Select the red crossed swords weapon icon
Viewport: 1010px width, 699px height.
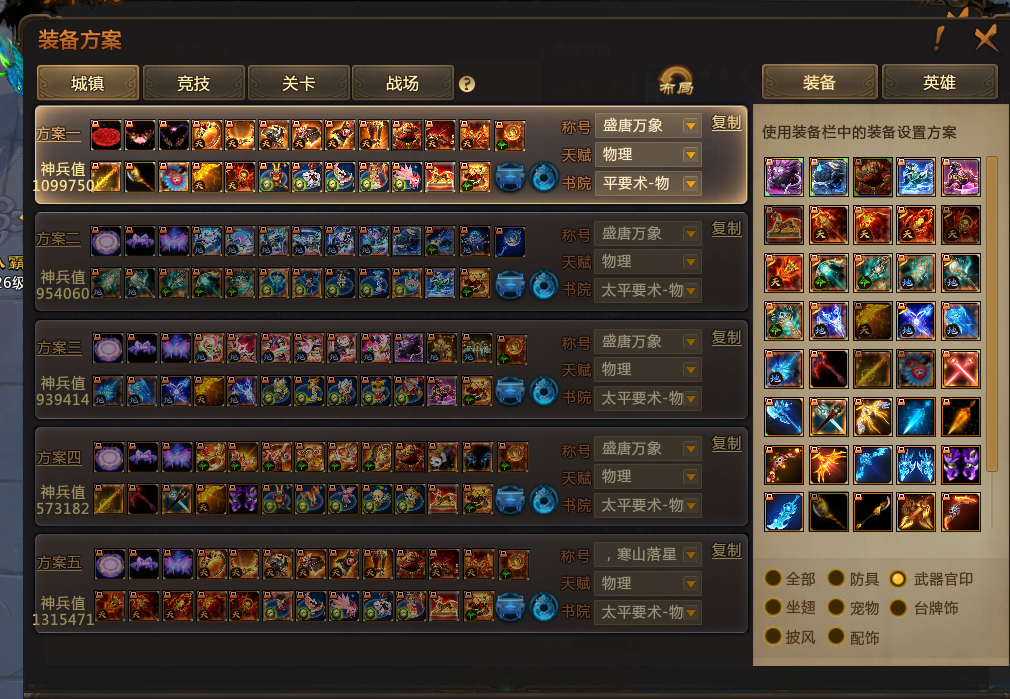point(960,369)
